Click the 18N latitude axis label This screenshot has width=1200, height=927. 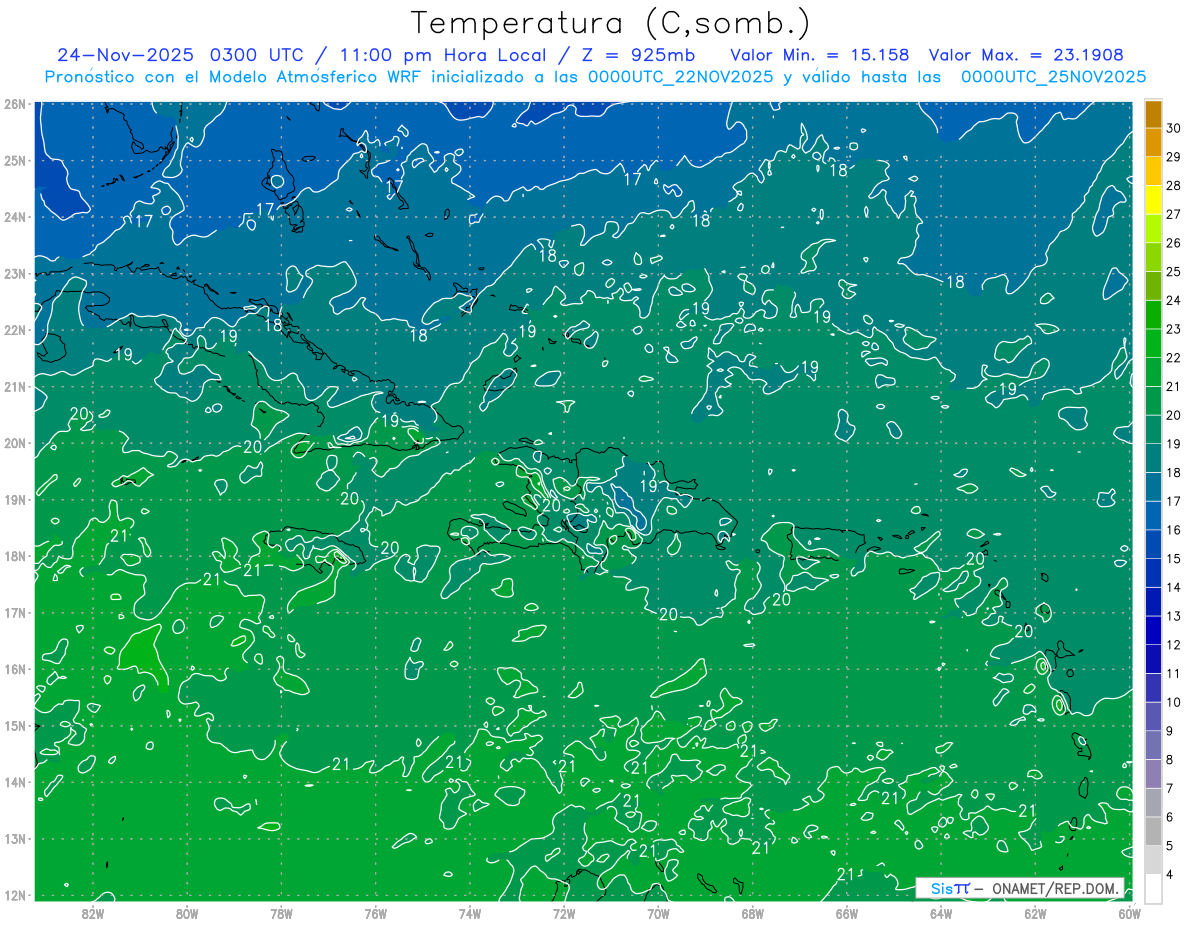(14, 556)
